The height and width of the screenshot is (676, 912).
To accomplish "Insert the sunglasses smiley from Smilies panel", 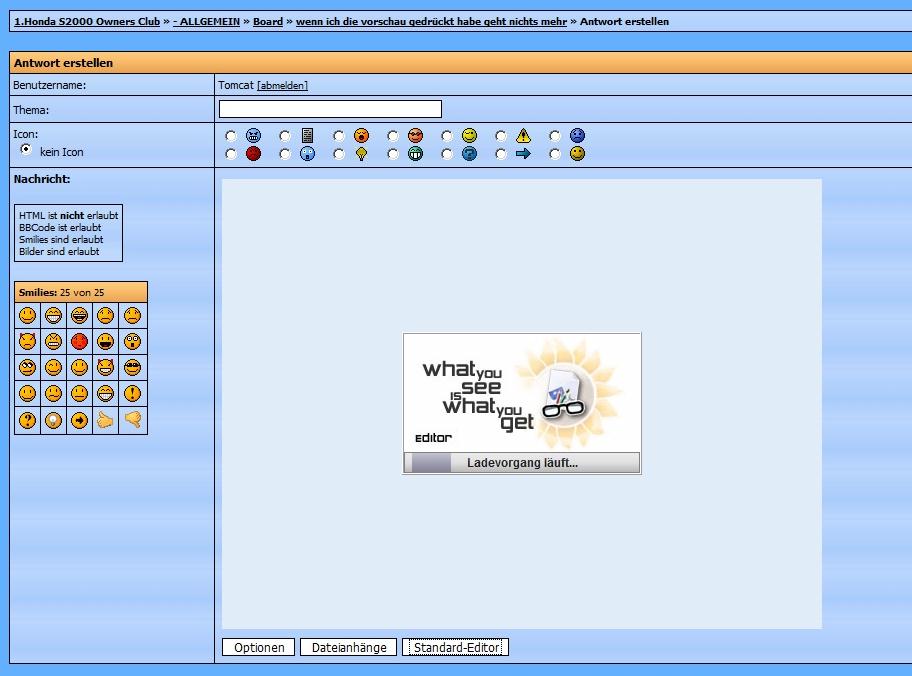I will (x=132, y=368).
